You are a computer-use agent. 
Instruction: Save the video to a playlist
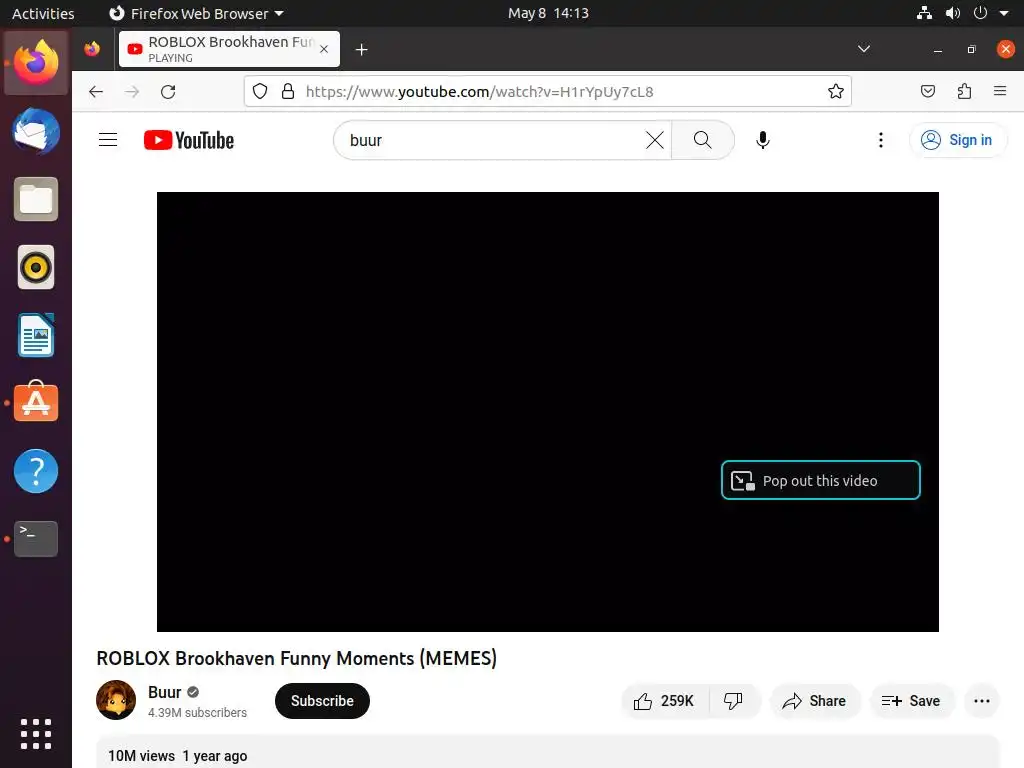910,701
